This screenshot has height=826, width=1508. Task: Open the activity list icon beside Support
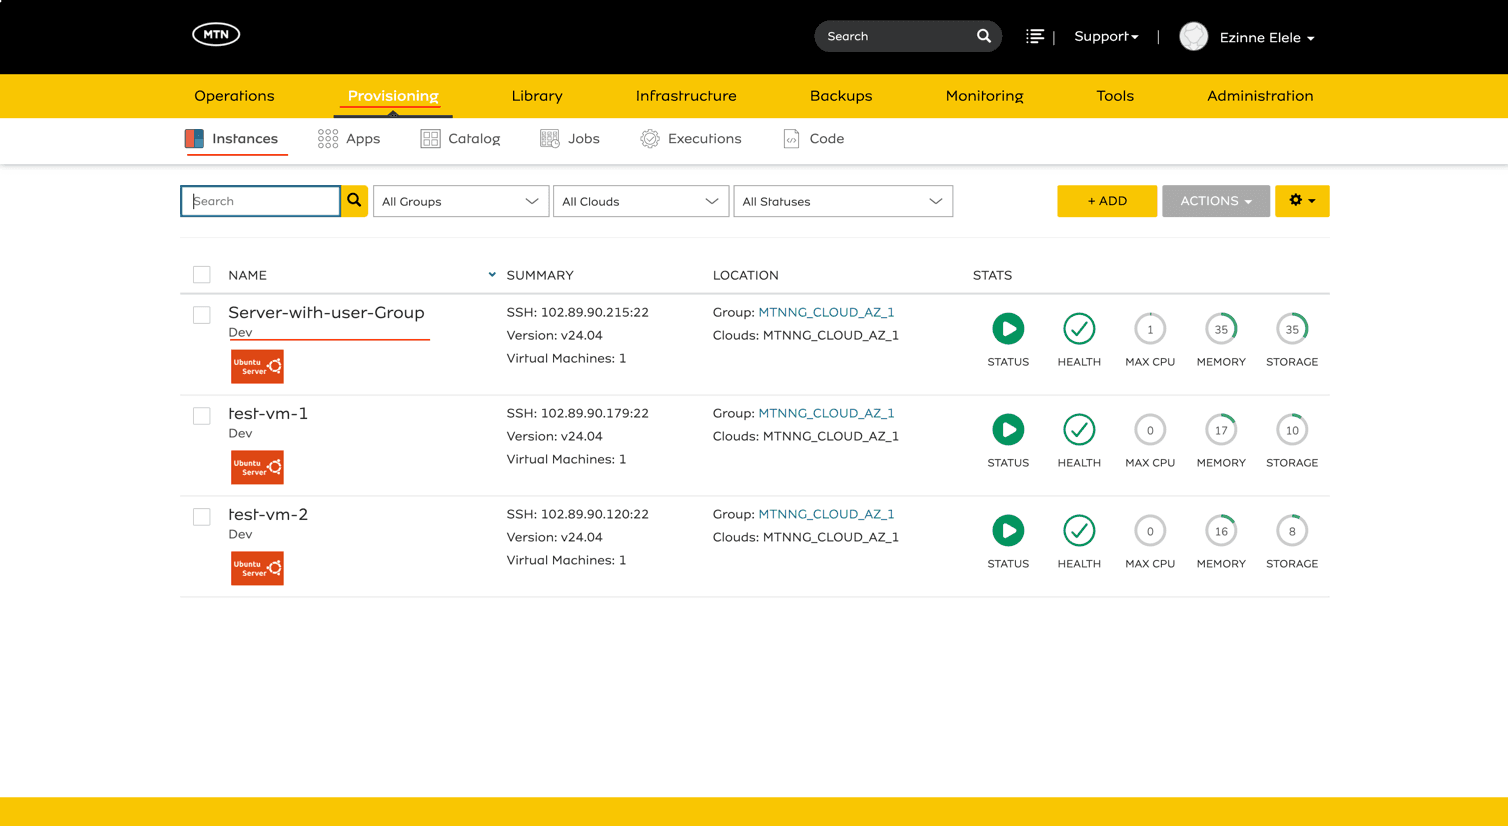click(1035, 36)
